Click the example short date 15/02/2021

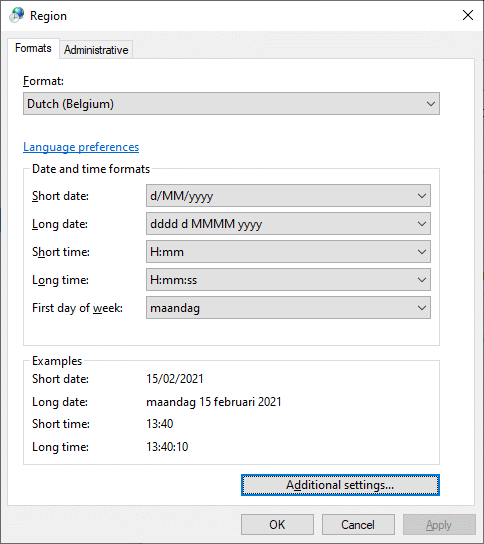coord(175,379)
